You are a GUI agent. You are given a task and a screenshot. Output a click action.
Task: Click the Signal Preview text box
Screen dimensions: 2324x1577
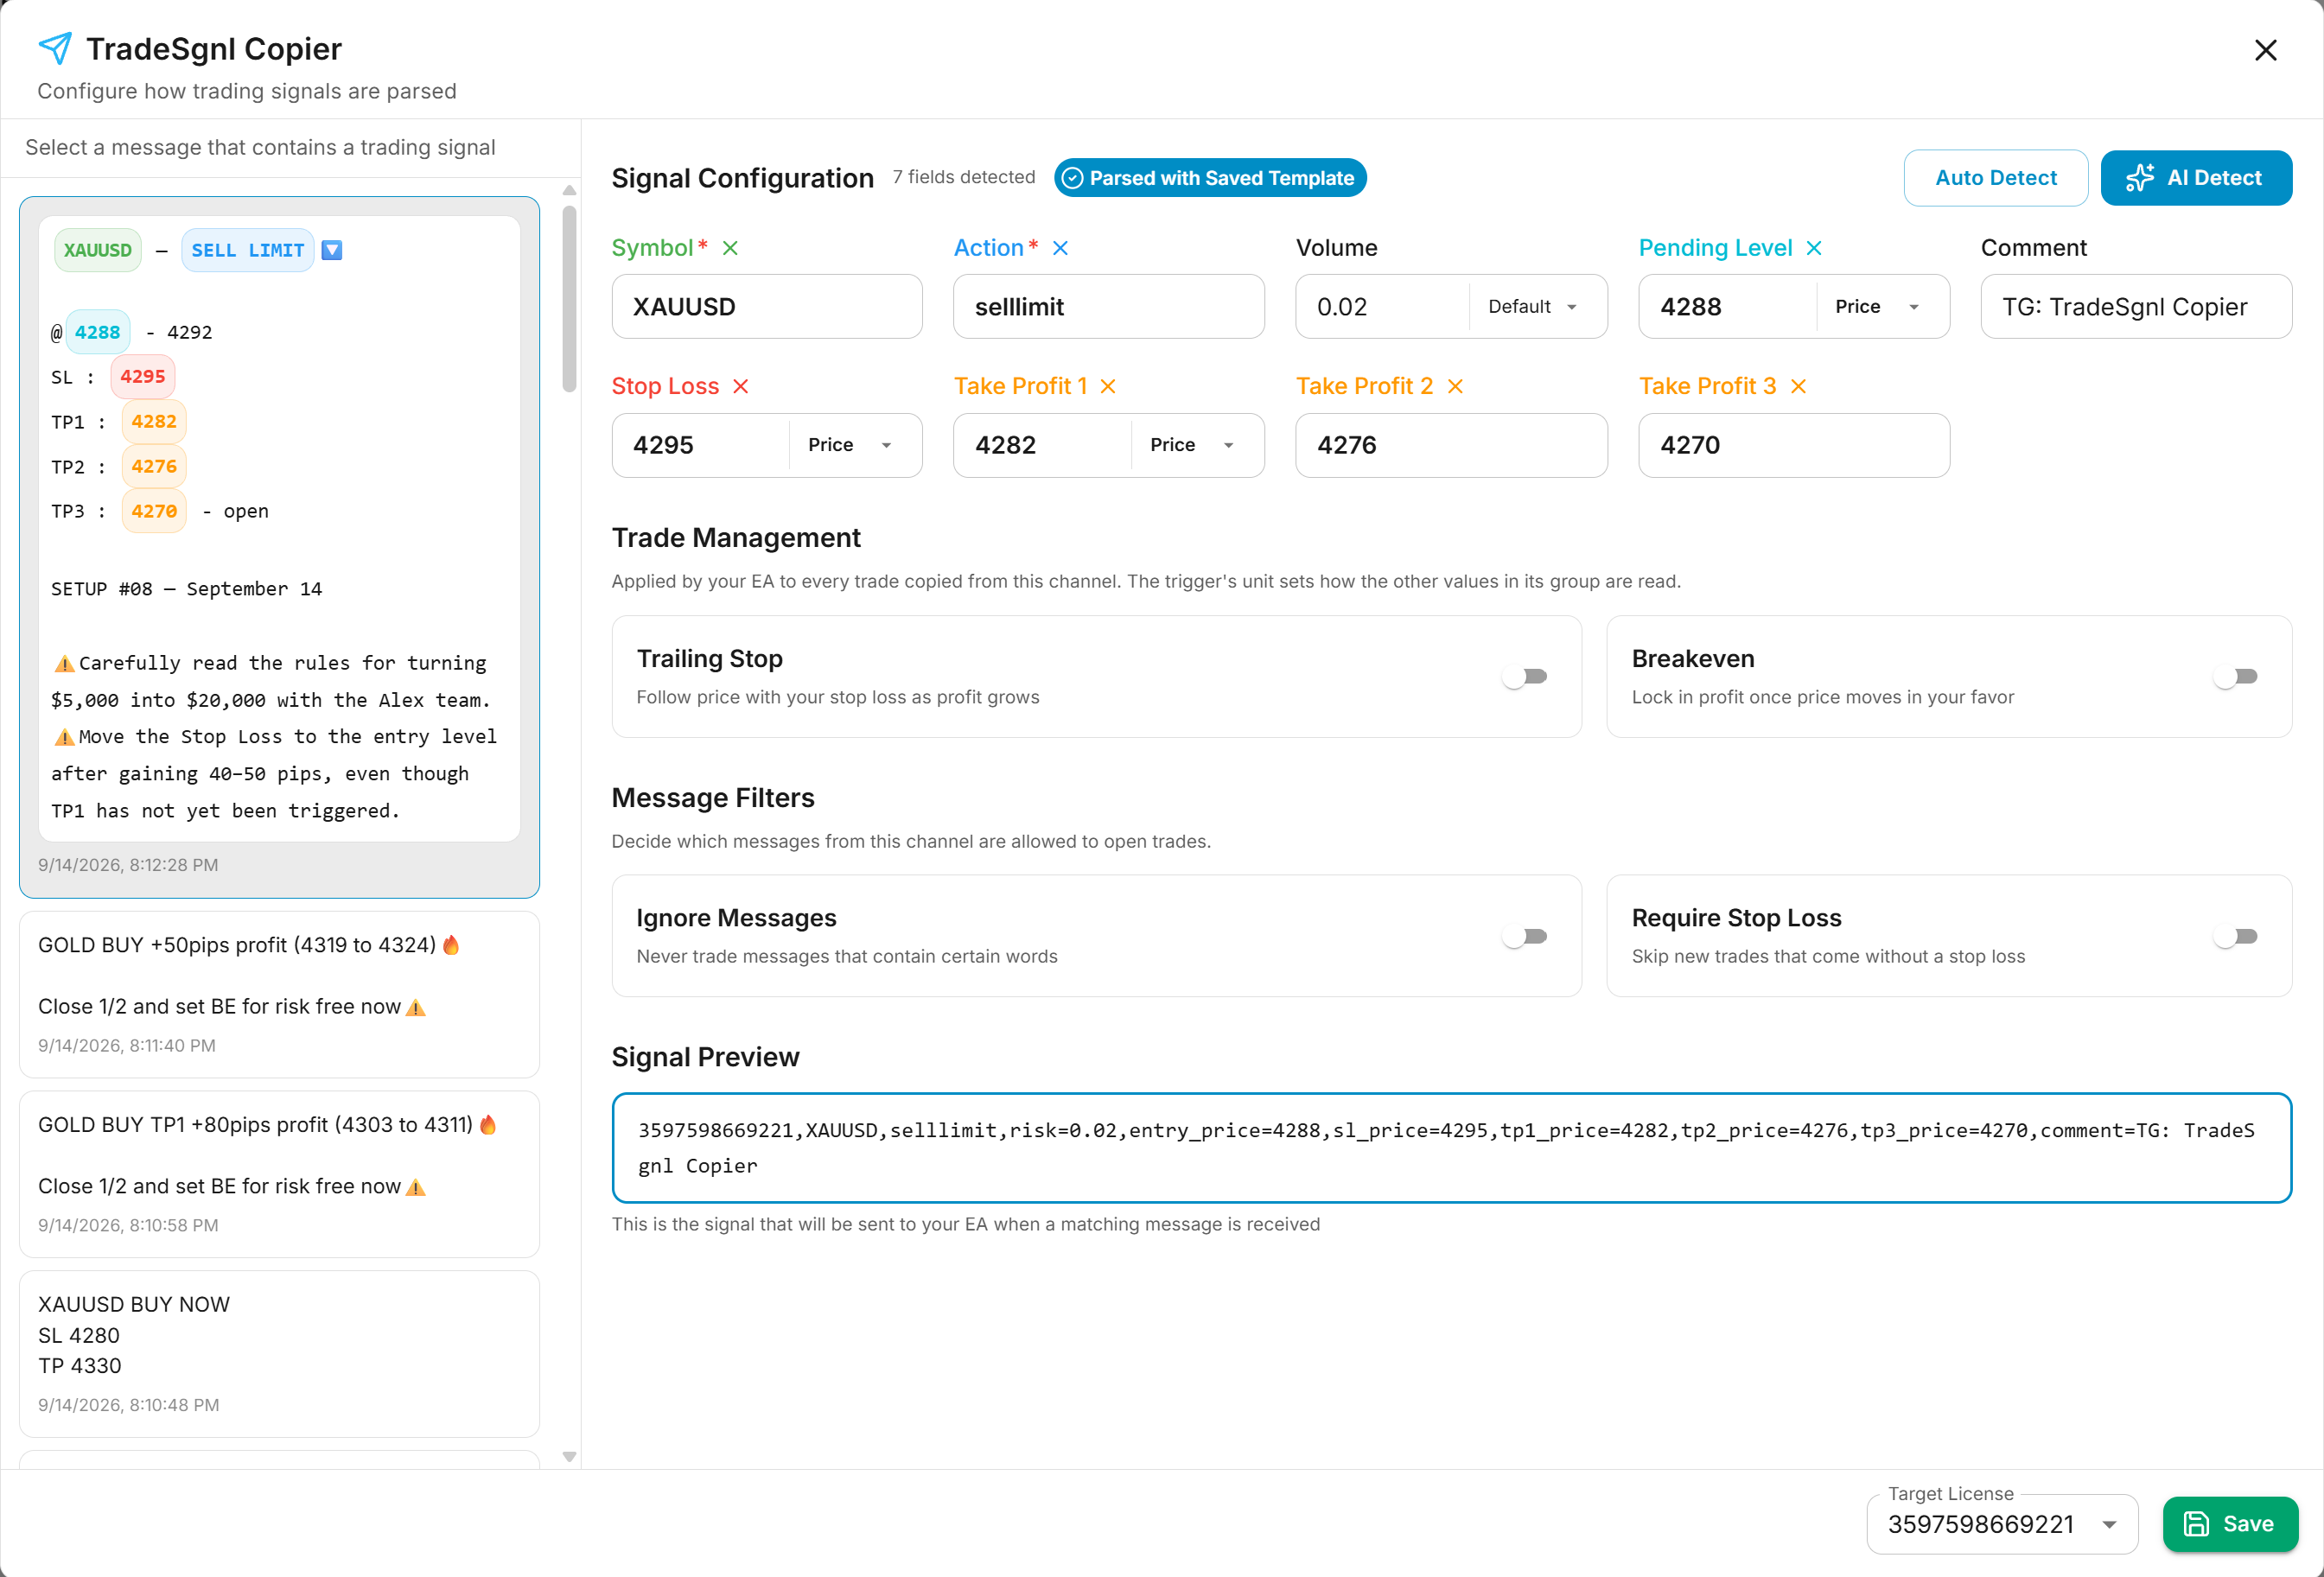(x=1451, y=1147)
